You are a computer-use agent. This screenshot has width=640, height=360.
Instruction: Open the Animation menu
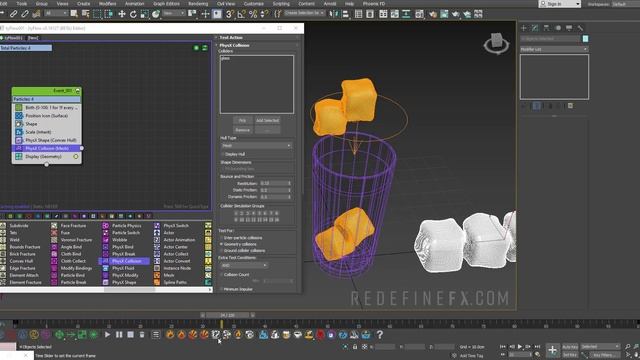pos(134,4)
